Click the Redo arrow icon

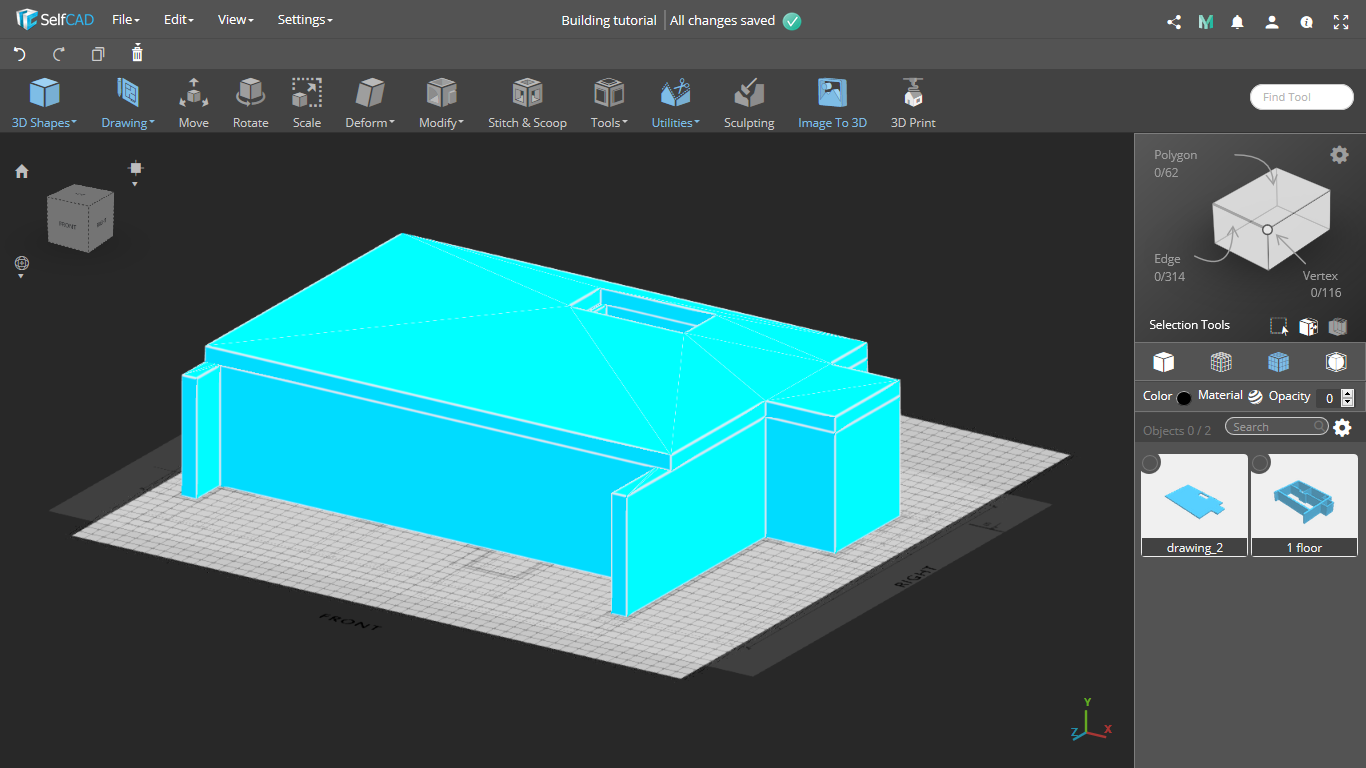pyautogui.click(x=59, y=54)
